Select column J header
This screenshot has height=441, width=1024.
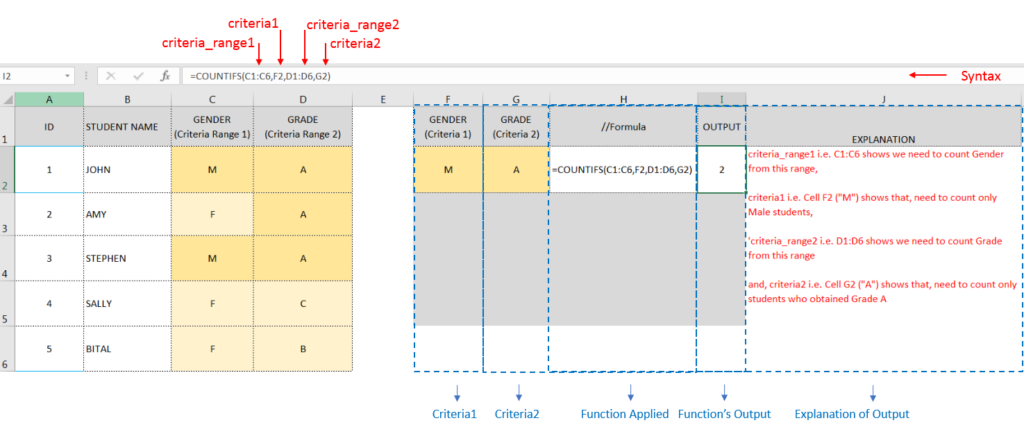point(884,99)
